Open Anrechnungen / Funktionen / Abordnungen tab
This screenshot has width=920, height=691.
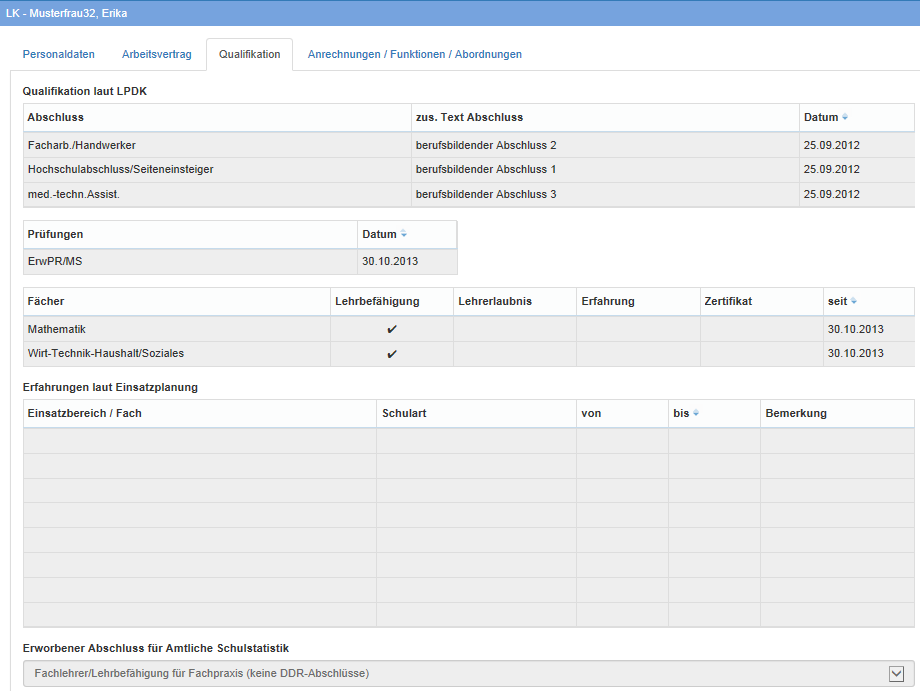(414, 54)
